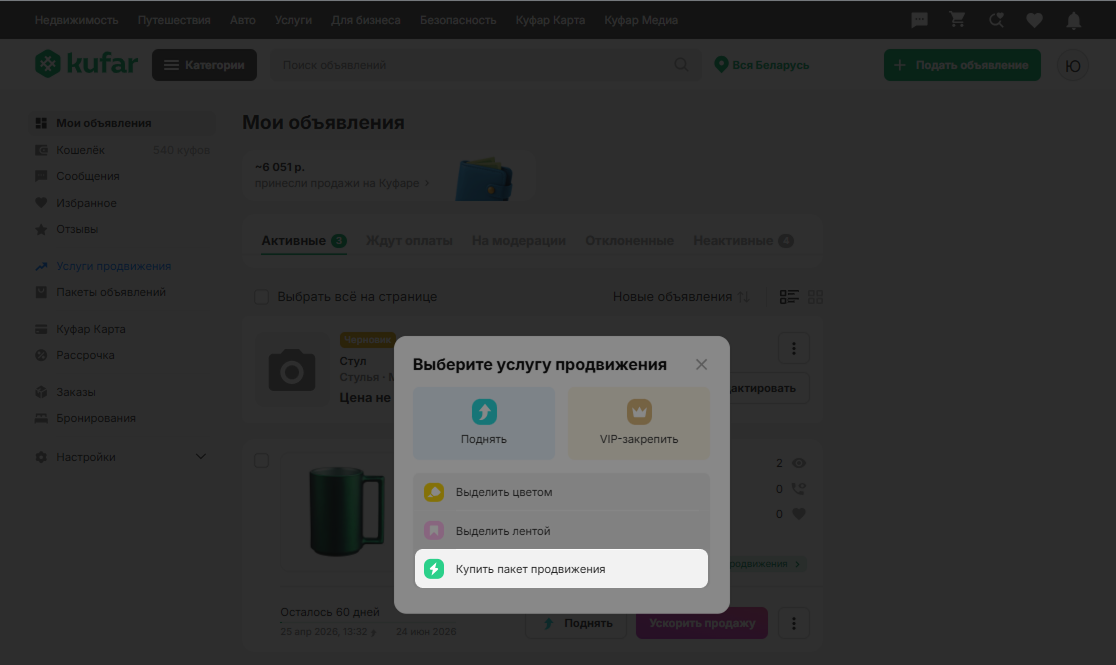The width and height of the screenshot is (1116, 665).
Task: Open Избранное in sidebar
Action: [x=86, y=203]
